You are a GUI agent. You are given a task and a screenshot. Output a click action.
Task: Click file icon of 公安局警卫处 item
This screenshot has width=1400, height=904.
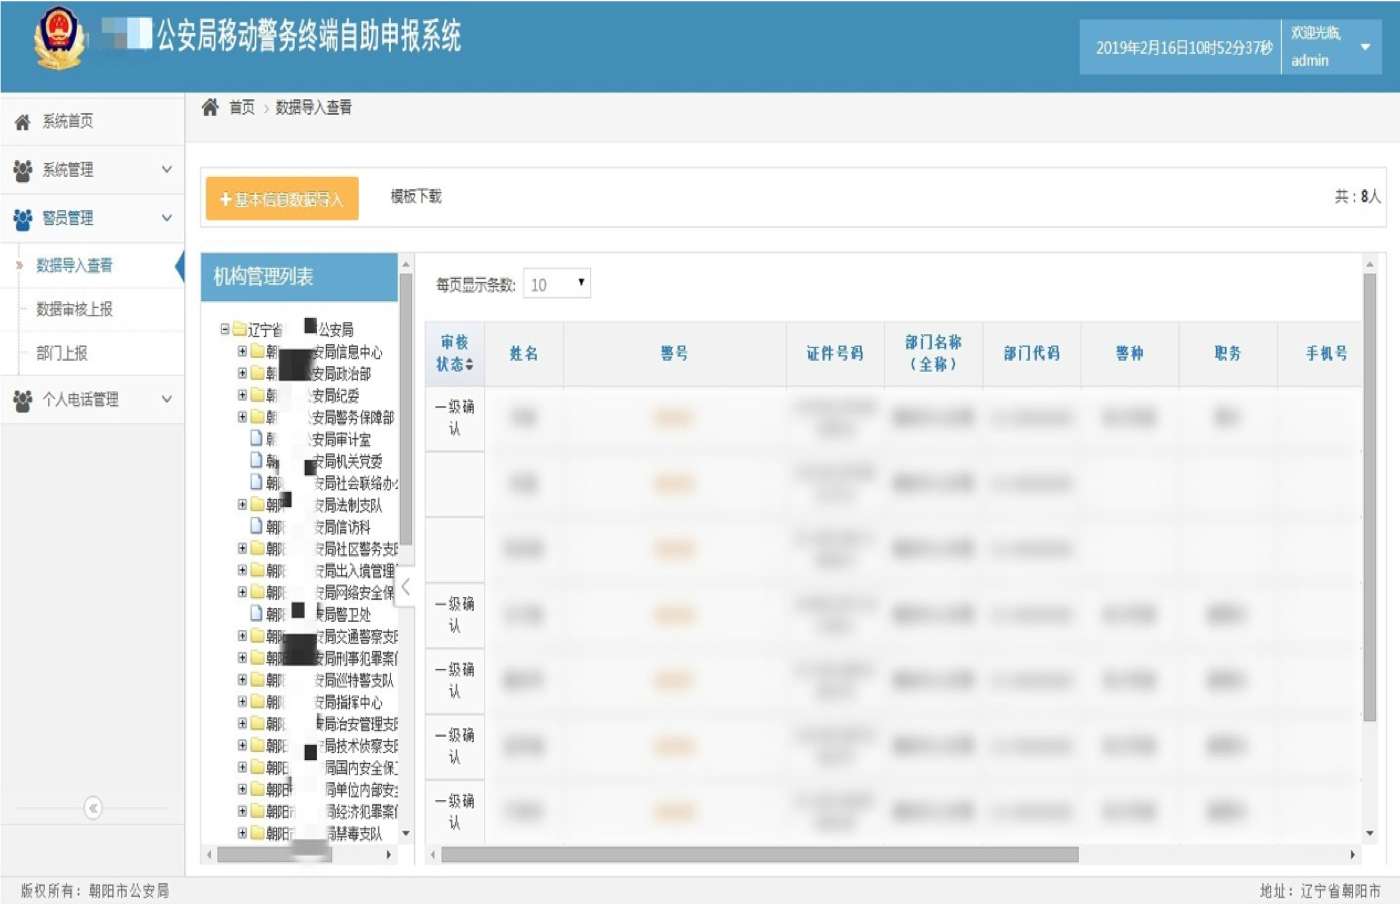click(257, 614)
